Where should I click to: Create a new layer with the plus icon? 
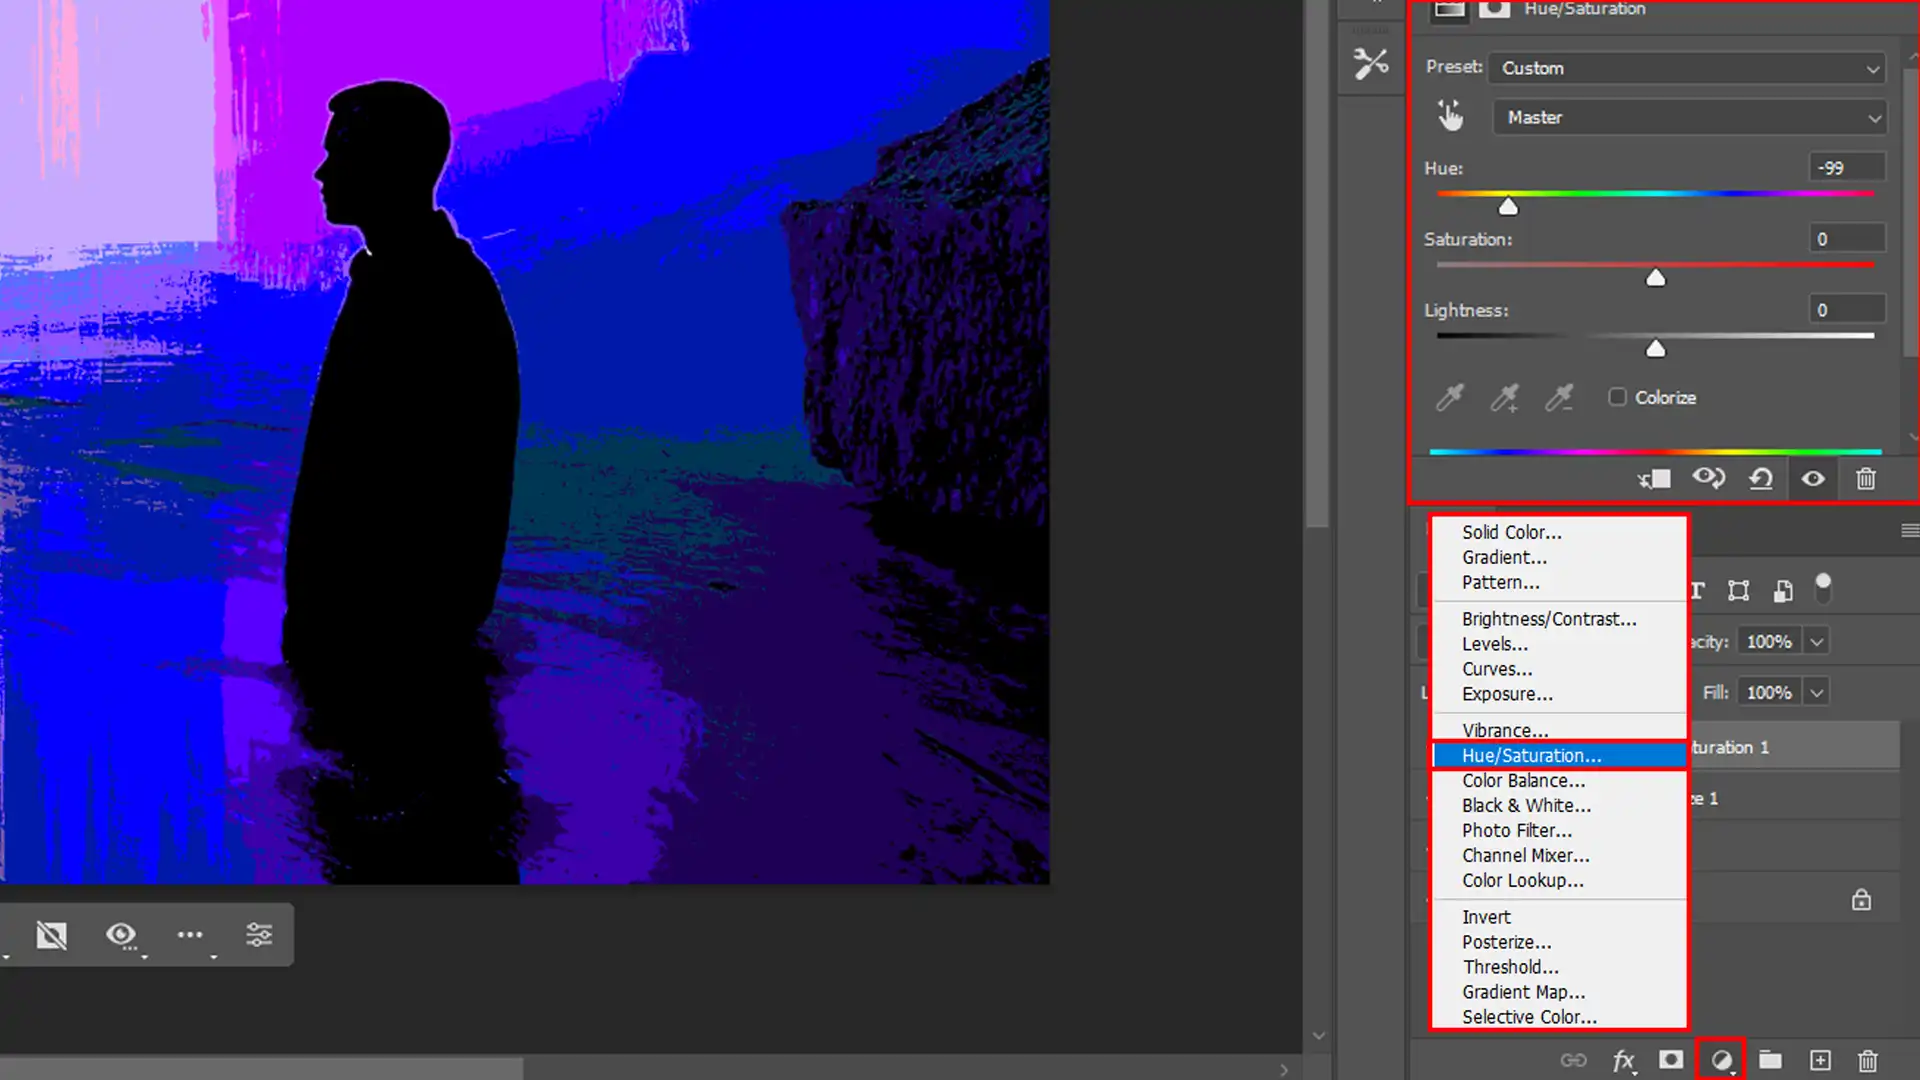point(1820,1061)
